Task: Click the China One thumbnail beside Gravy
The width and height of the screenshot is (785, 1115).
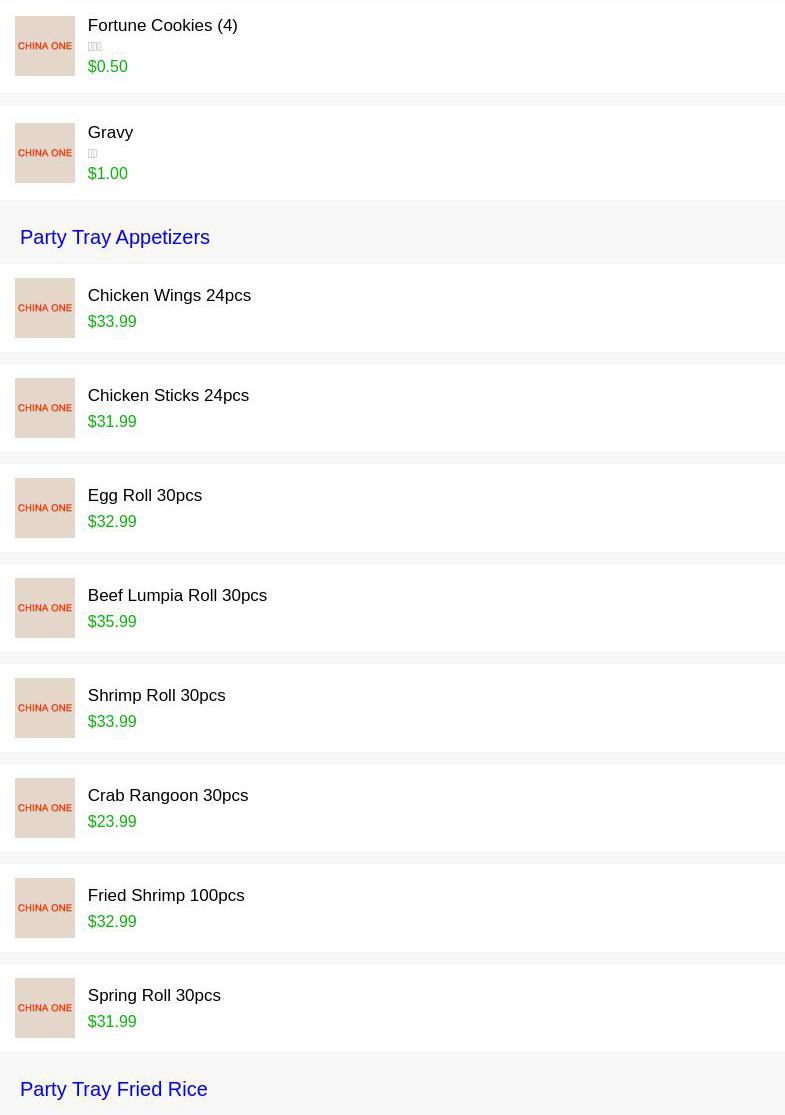Action: 45,153
